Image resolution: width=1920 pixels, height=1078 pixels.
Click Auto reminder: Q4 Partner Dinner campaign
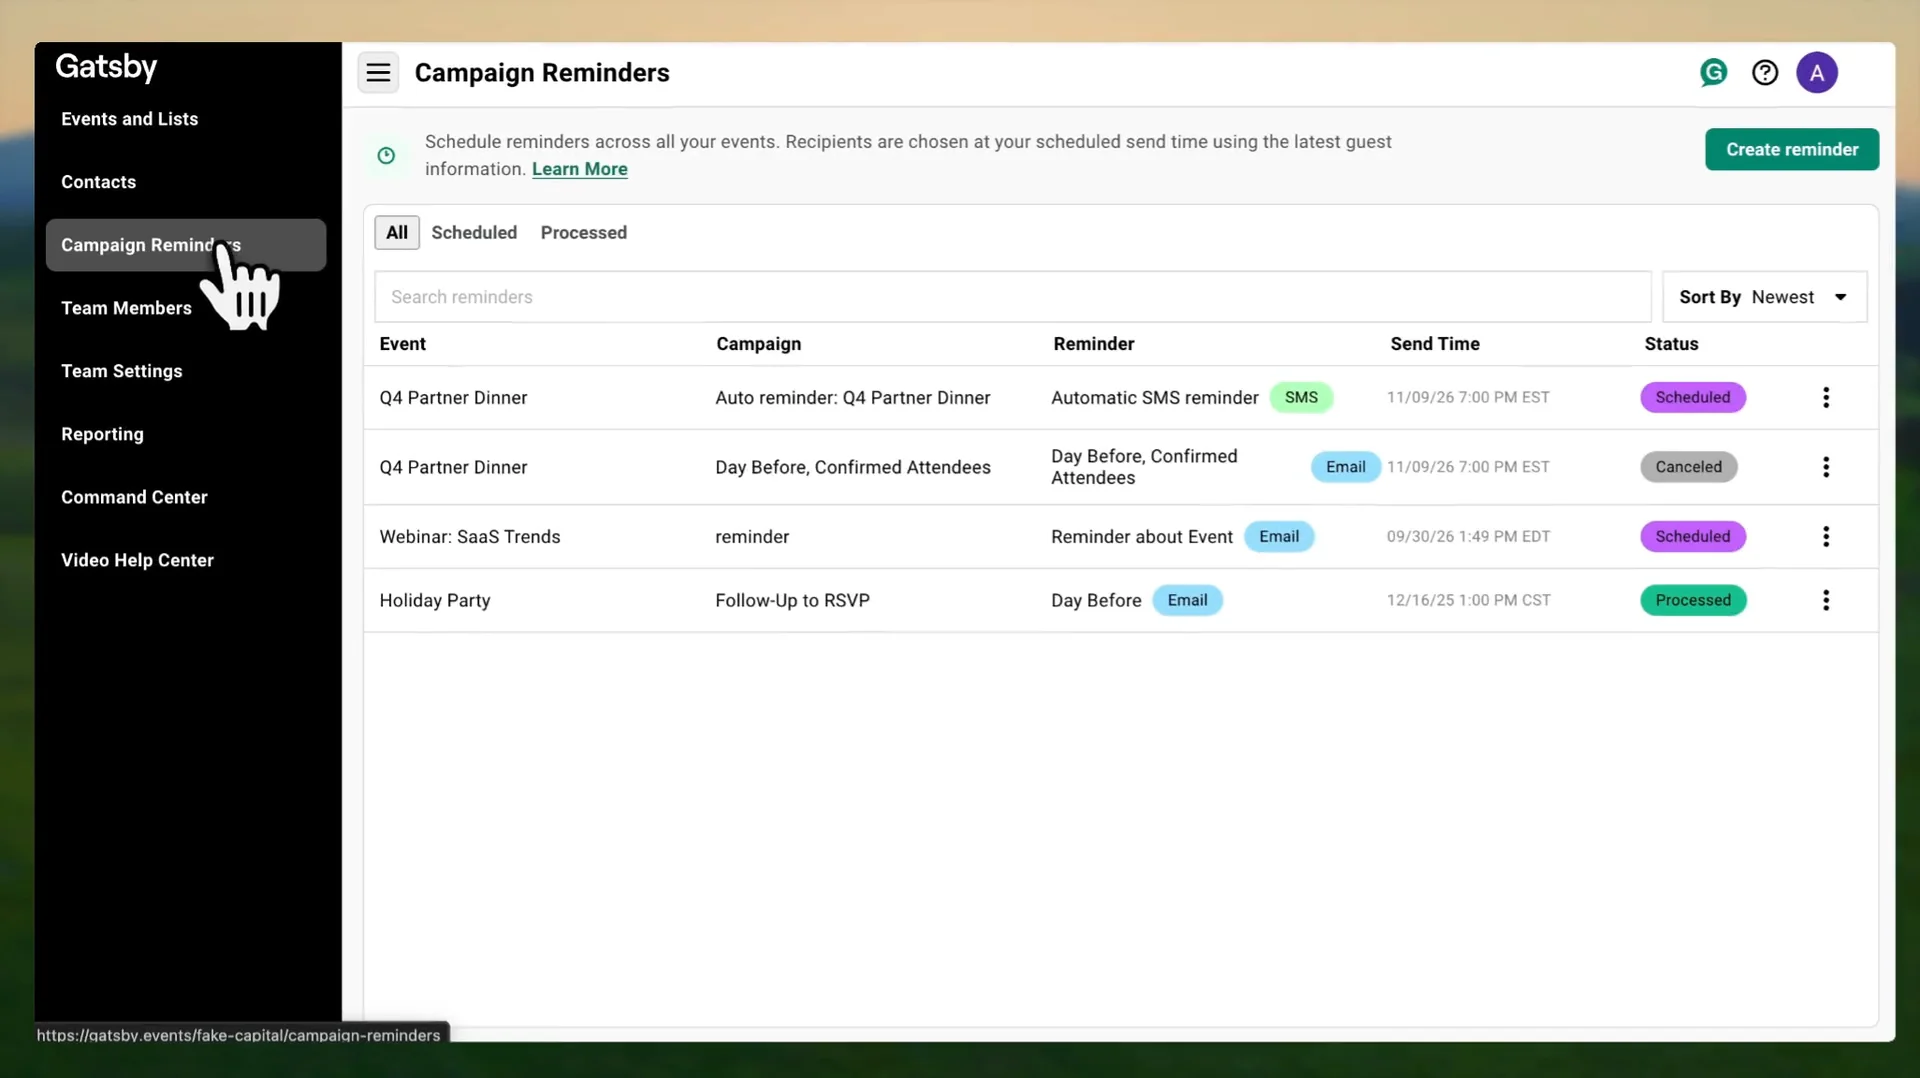(853, 397)
